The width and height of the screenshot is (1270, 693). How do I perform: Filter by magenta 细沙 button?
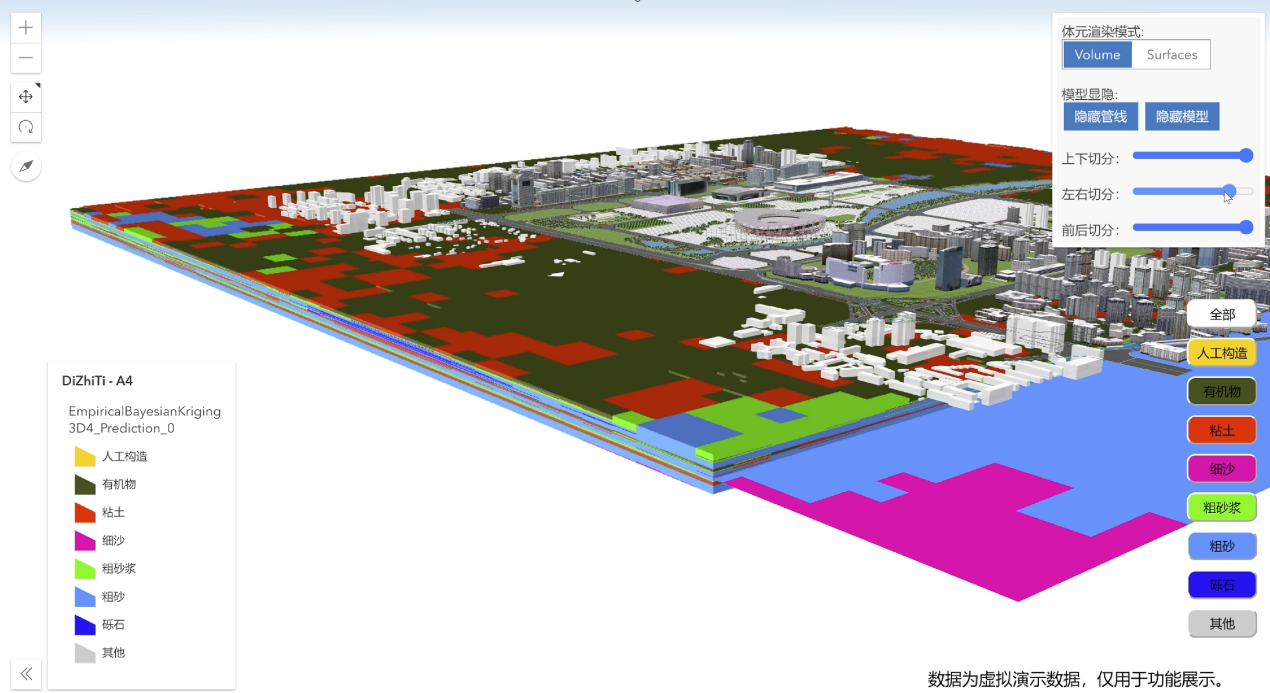pos(1222,468)
